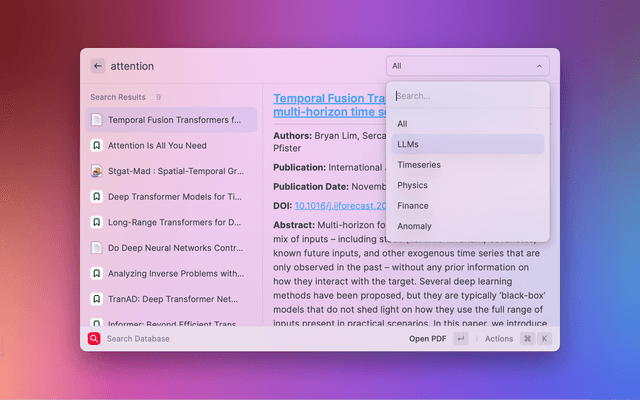Click the red Search Database icon
This screenshot has width=640, height=400.
(94, 339)
